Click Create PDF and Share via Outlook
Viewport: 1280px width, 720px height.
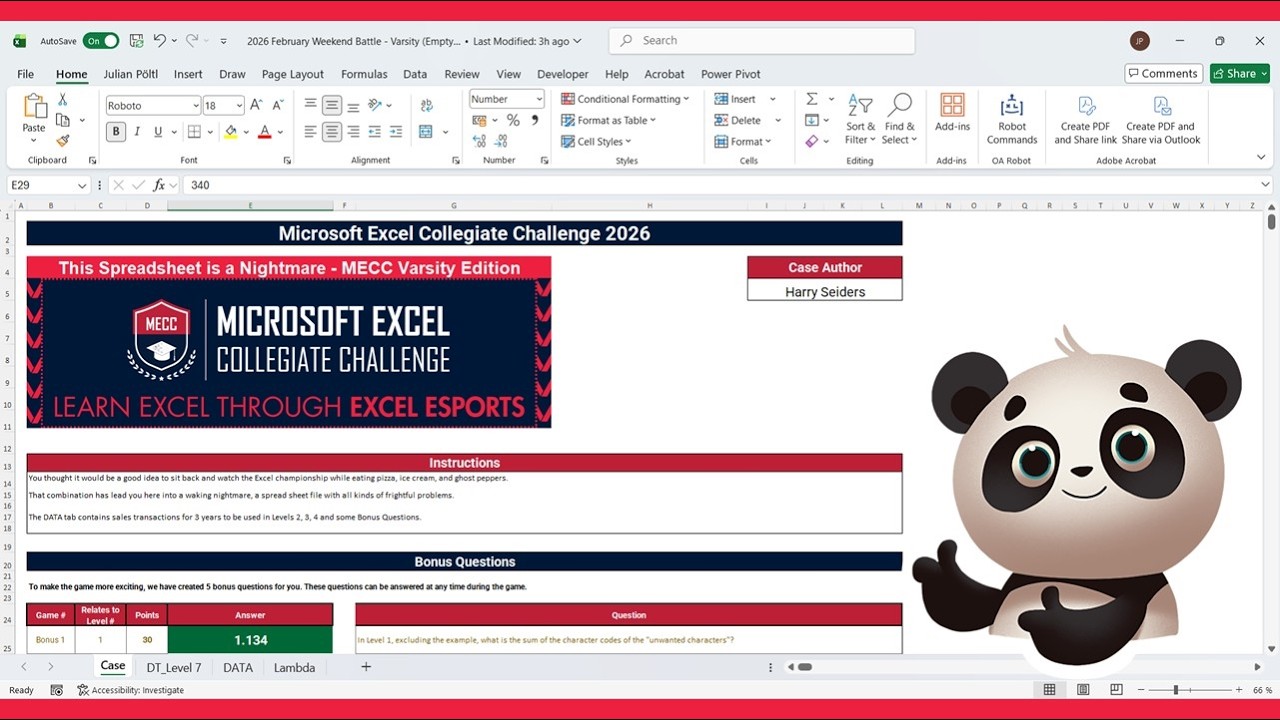(1160, 119)
